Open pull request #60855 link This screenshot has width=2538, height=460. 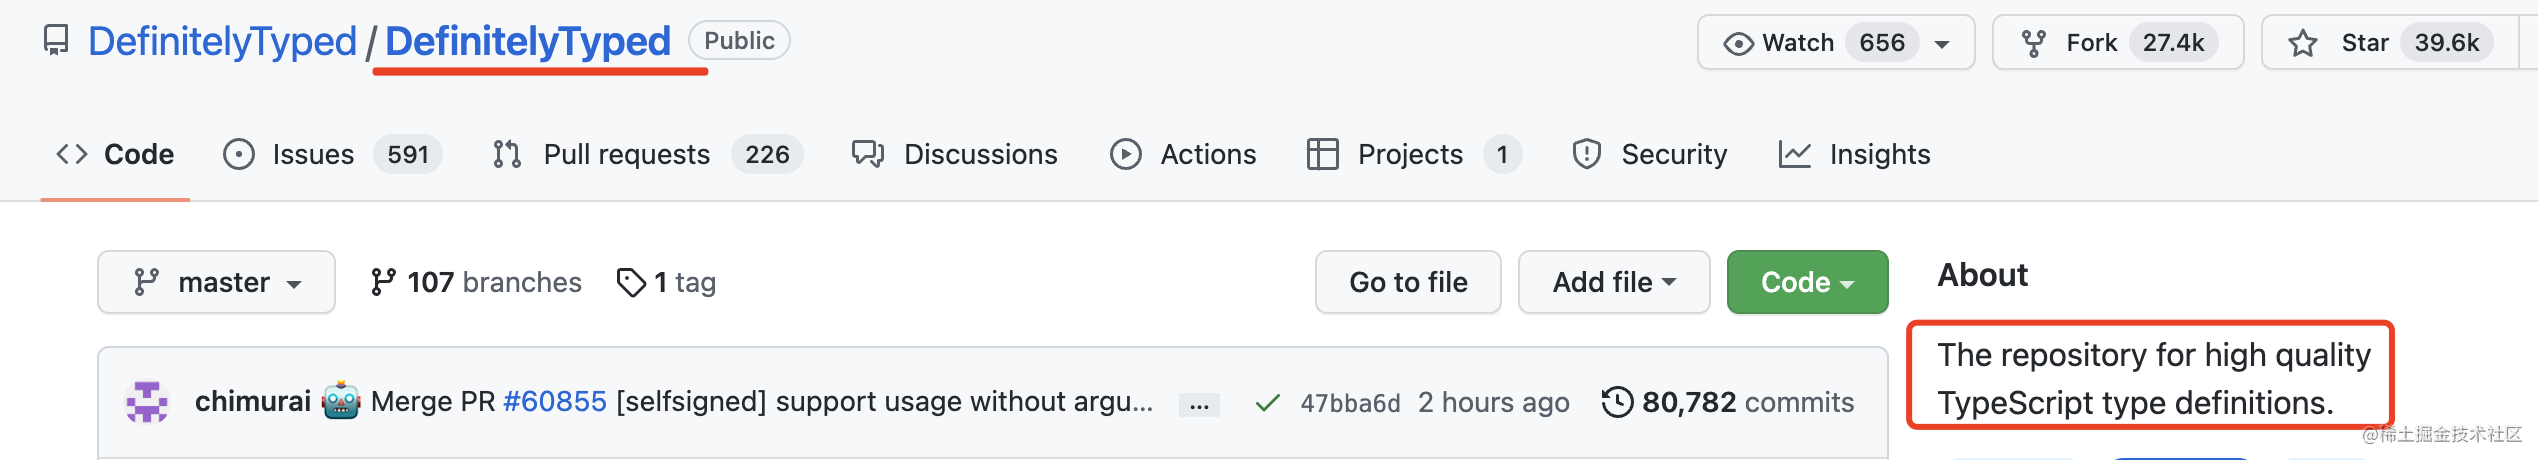pyautogui.click(x=554, y=402)
